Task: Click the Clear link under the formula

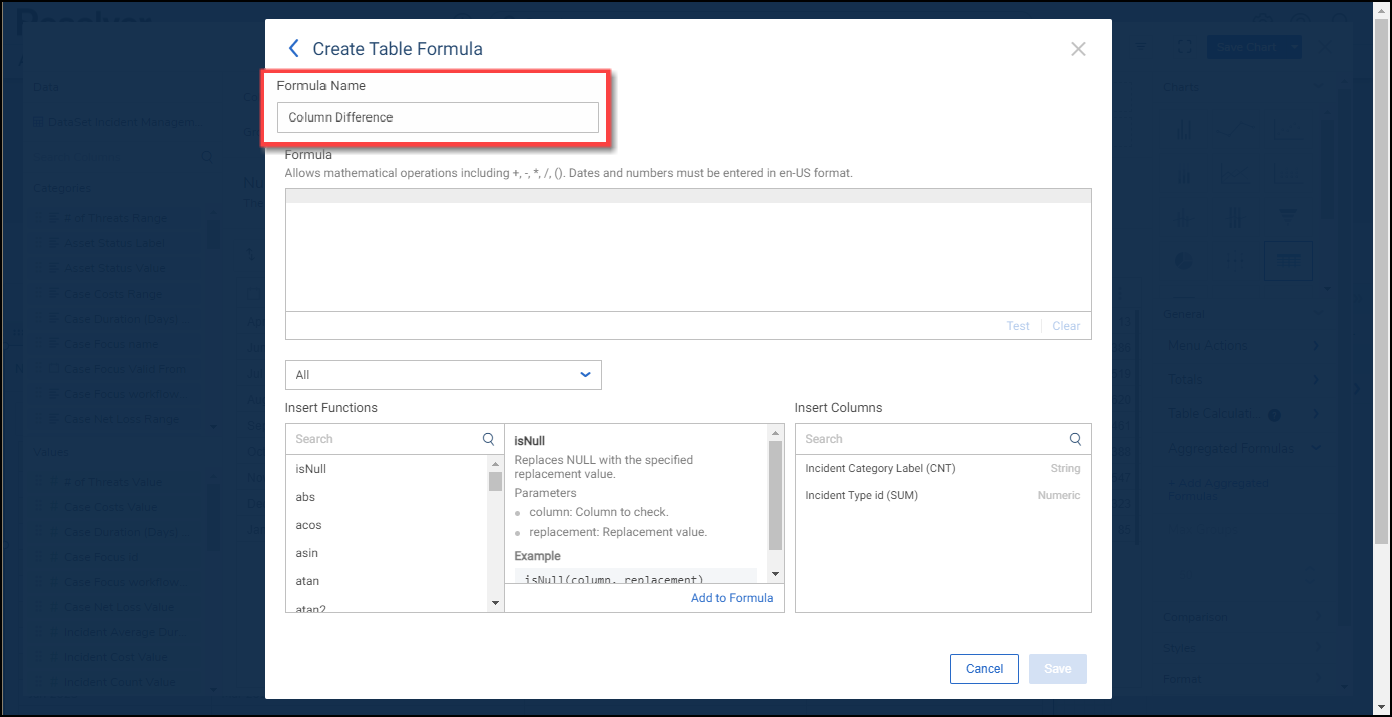Action: coord(1066,326)
